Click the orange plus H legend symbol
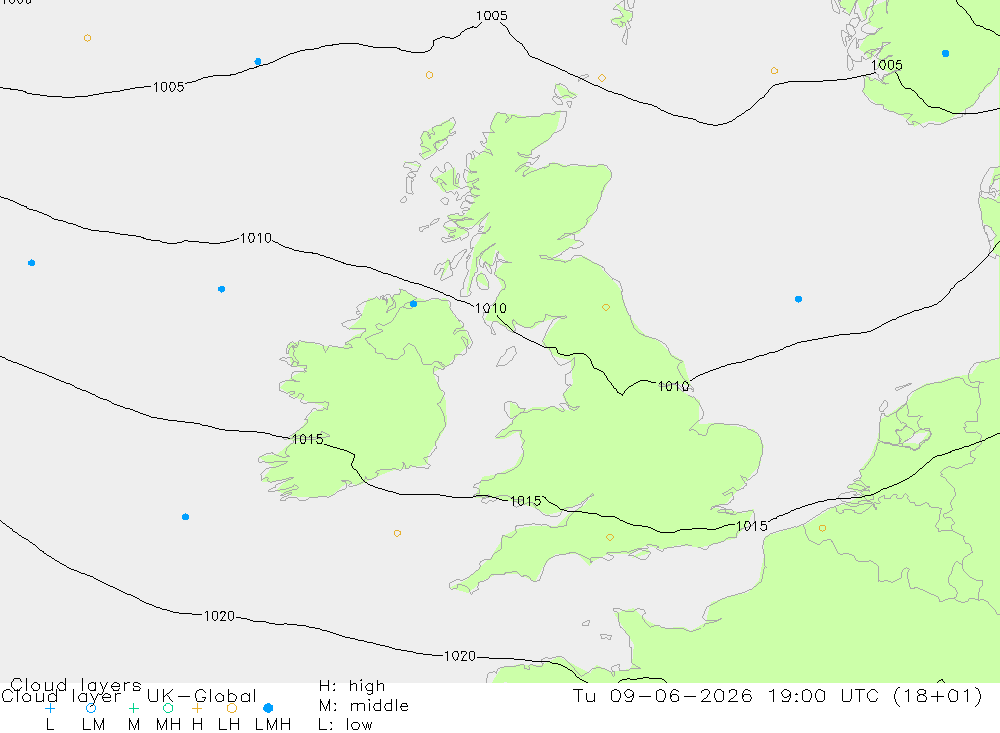1000x733 pixels. pos(197,708)
